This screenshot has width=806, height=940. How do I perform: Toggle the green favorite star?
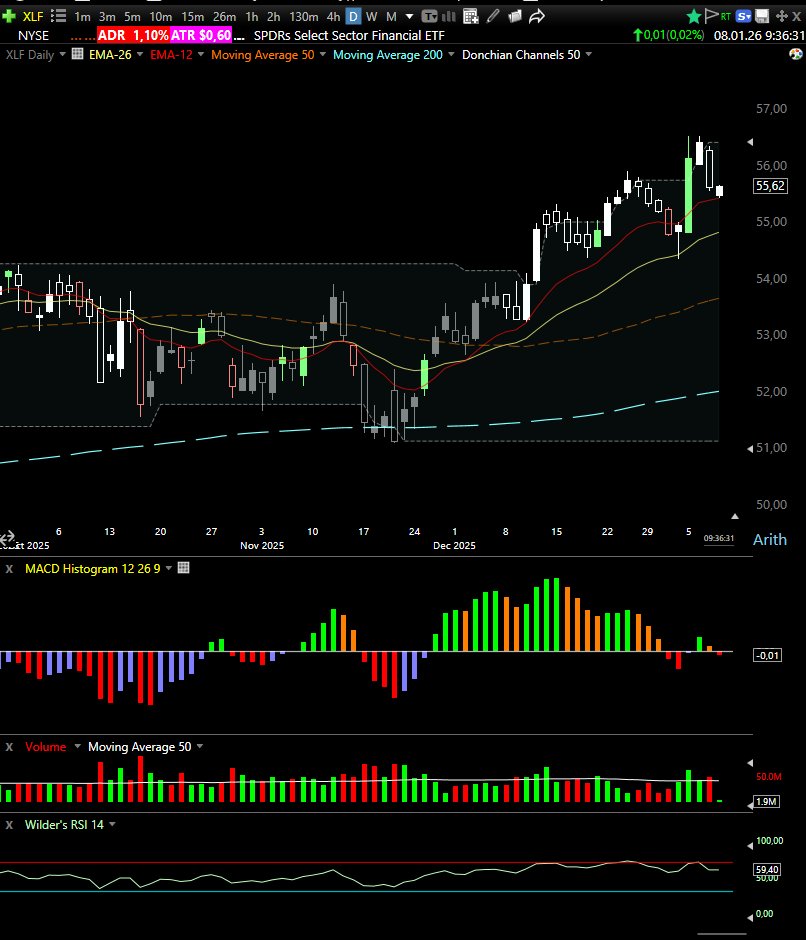point(694,16)
